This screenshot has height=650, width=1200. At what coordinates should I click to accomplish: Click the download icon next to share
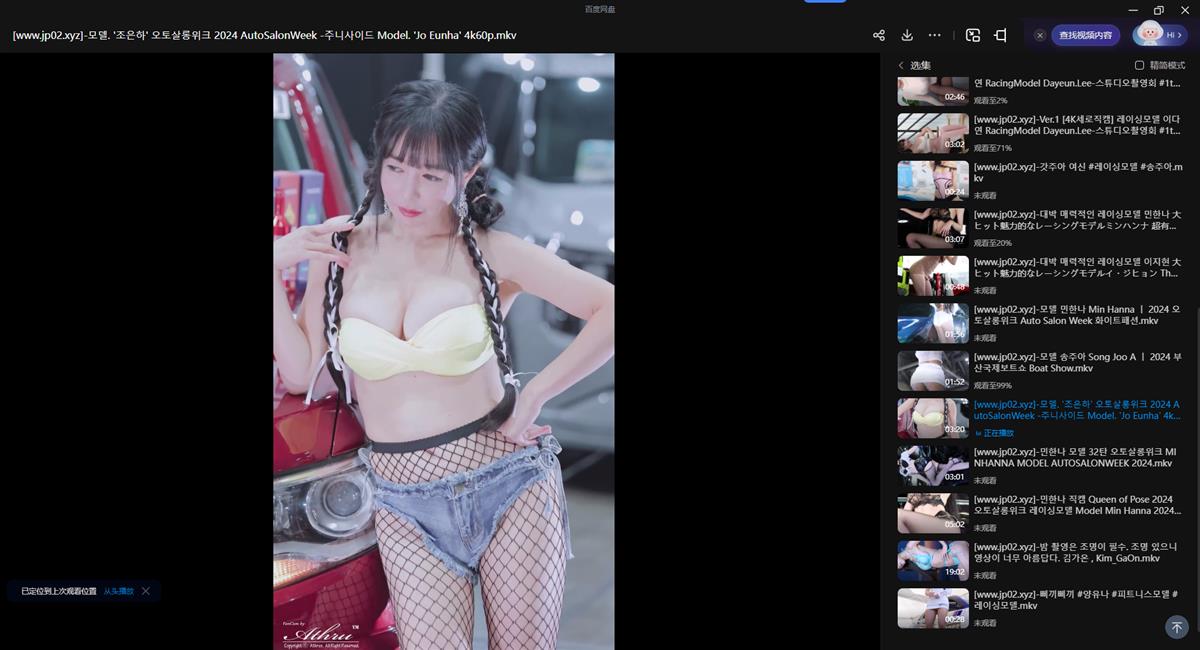(x=906, y=35)
